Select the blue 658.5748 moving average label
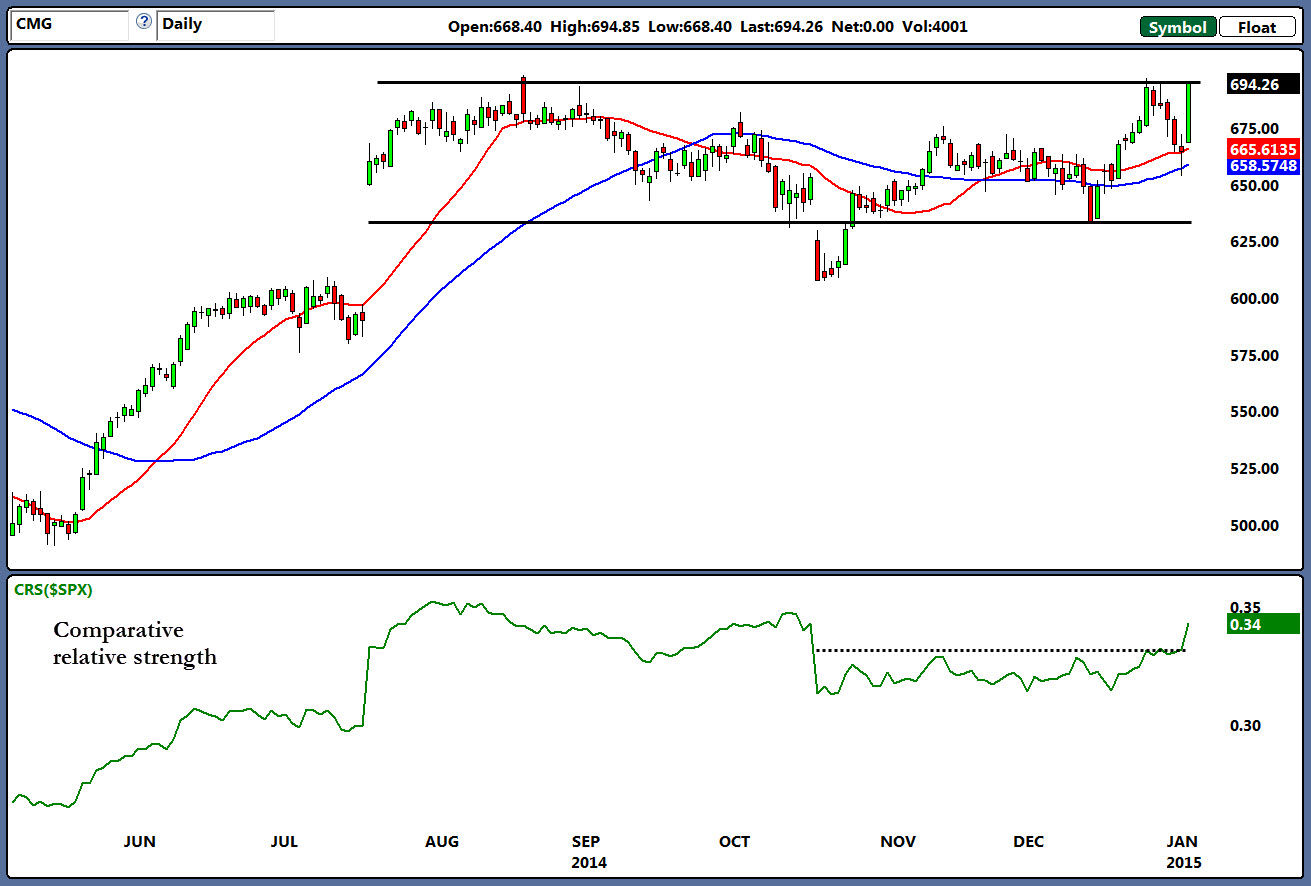1311x886 pixels. (x=1262, y=165)
